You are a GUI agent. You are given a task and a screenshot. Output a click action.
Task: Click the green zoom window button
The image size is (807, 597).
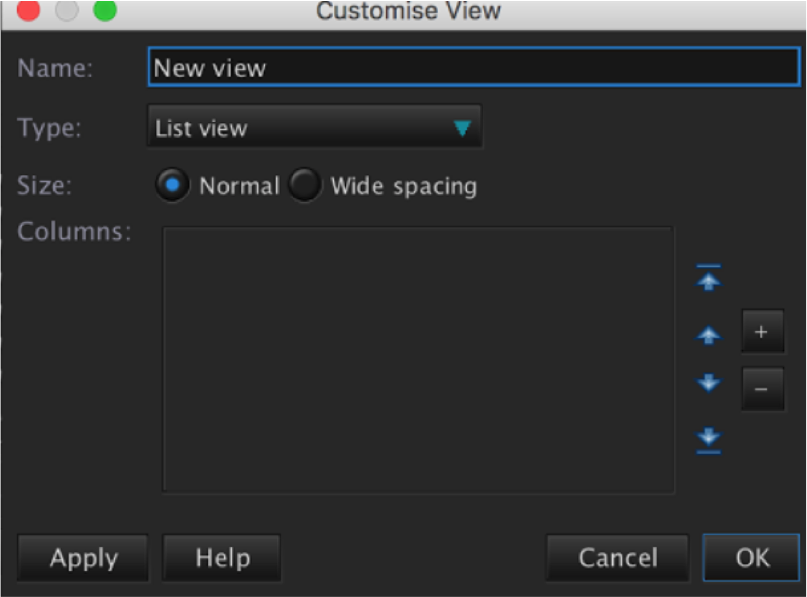pyautogui.click(x=104, y=12)
